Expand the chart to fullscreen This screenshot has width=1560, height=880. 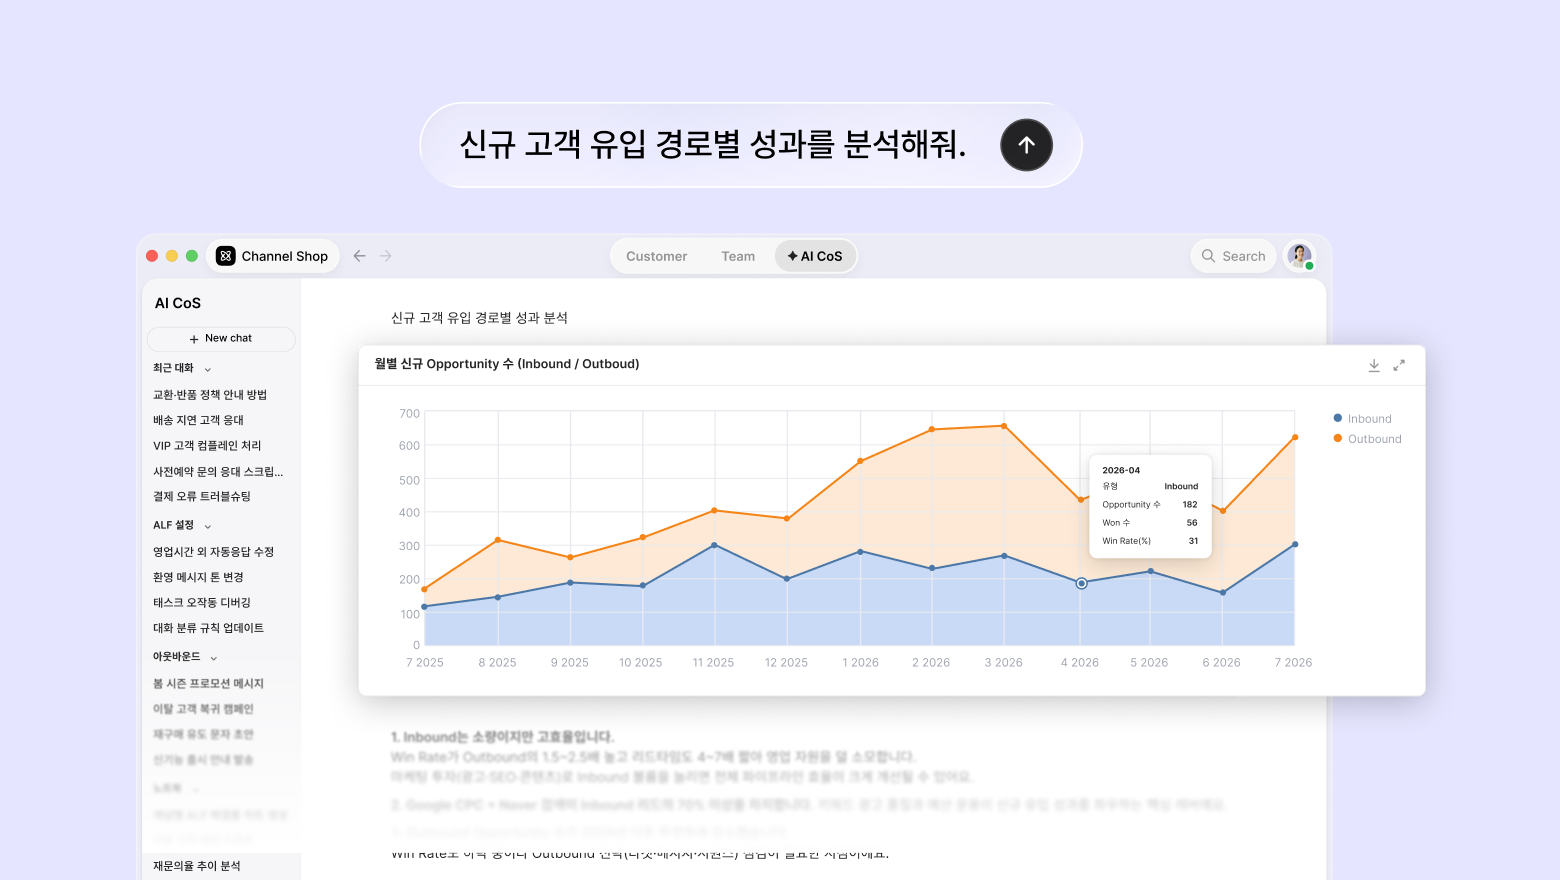(x=1399, y=365)
